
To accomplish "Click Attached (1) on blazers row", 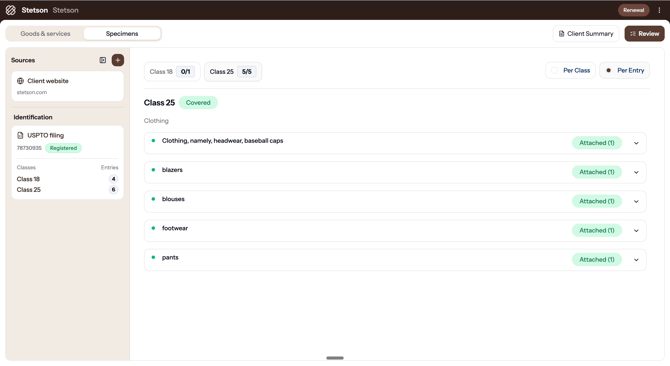I will (597, 172).
